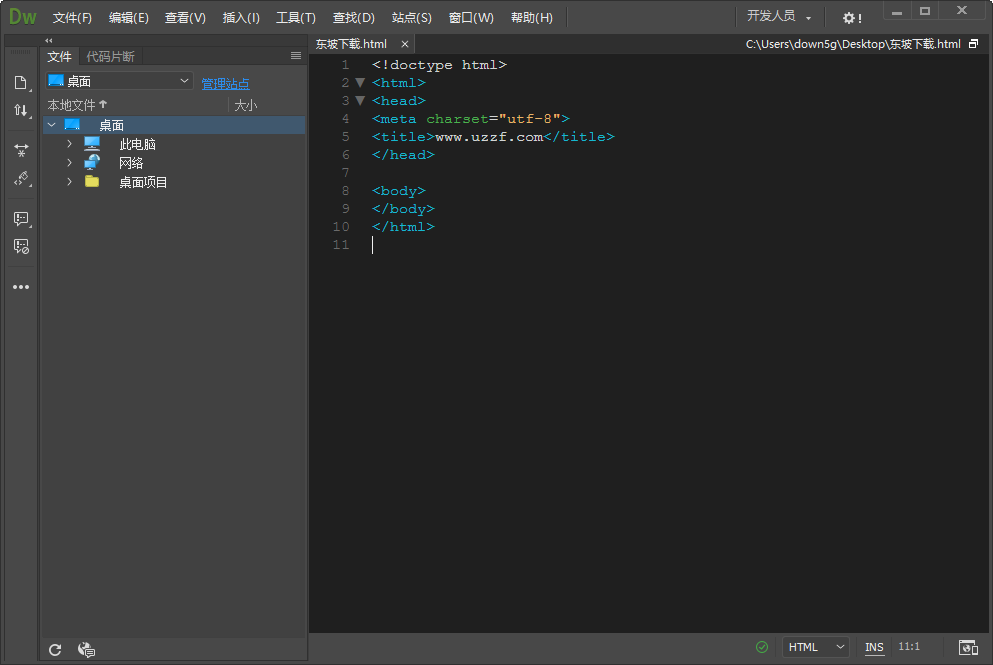Open the 查看(V) menu
The image size is (993, 665).
pyautogui.click(x=185, y=18)
